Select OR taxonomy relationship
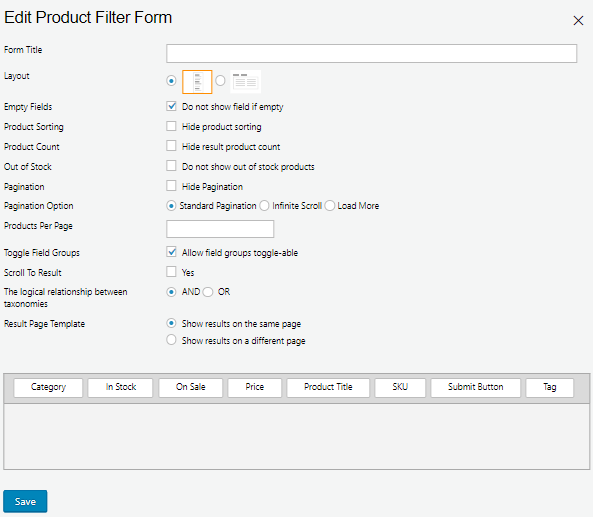This screenshot has width=593, height=517. (x=208, y=292)
